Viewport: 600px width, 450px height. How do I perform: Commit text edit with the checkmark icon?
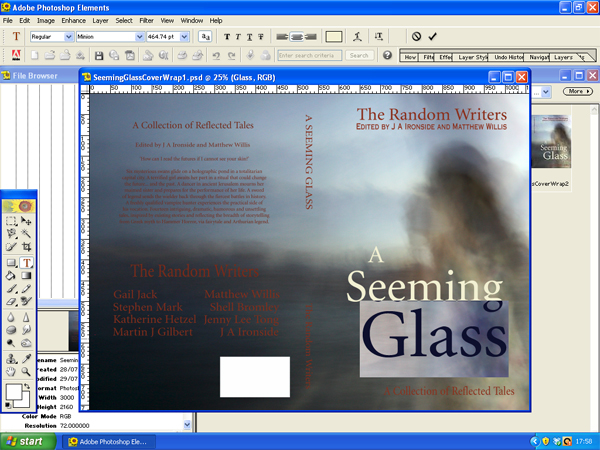point(432,37)
